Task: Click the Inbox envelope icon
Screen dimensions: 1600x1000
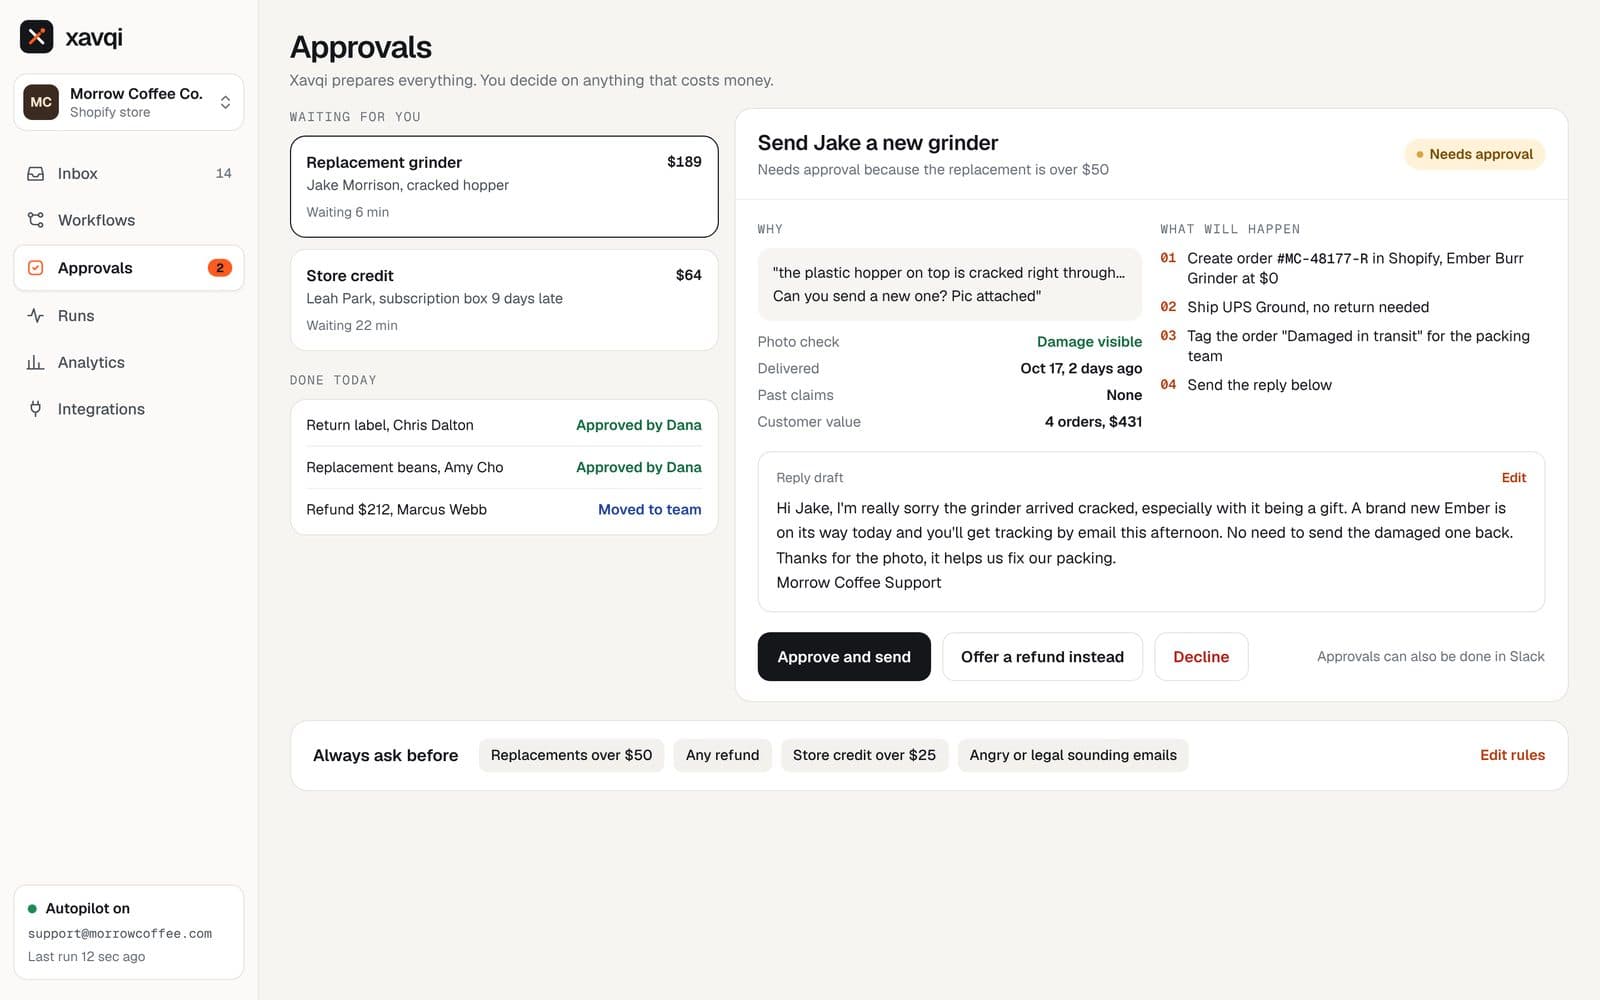Action: click(x=36, y=173)
